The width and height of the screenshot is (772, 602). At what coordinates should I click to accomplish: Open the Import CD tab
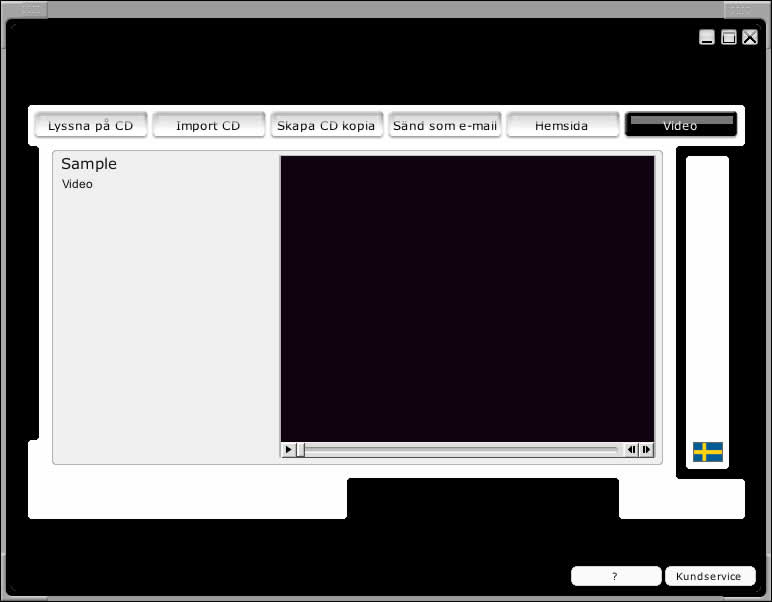pos(208,125)
